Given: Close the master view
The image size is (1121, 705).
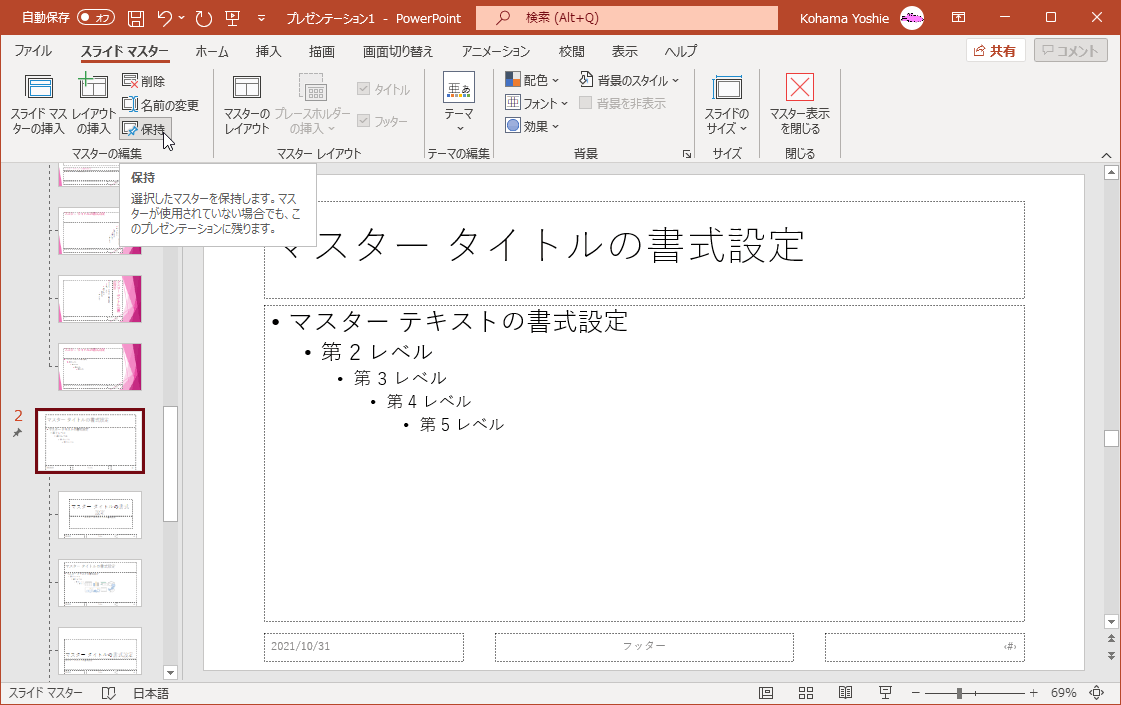Looking at the screenshot, I should (800, 103).
